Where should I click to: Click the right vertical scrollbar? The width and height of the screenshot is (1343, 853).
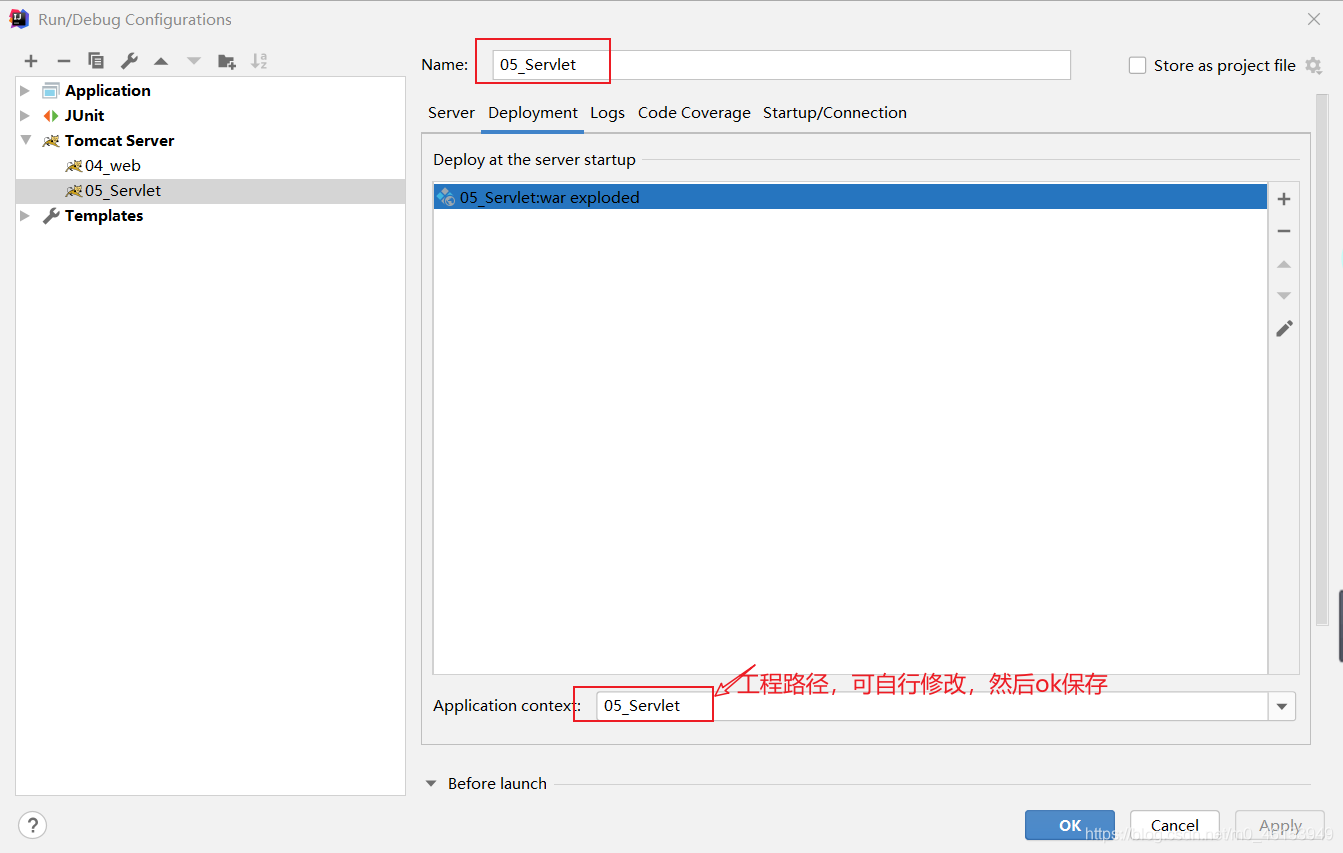coord(1323,360)
